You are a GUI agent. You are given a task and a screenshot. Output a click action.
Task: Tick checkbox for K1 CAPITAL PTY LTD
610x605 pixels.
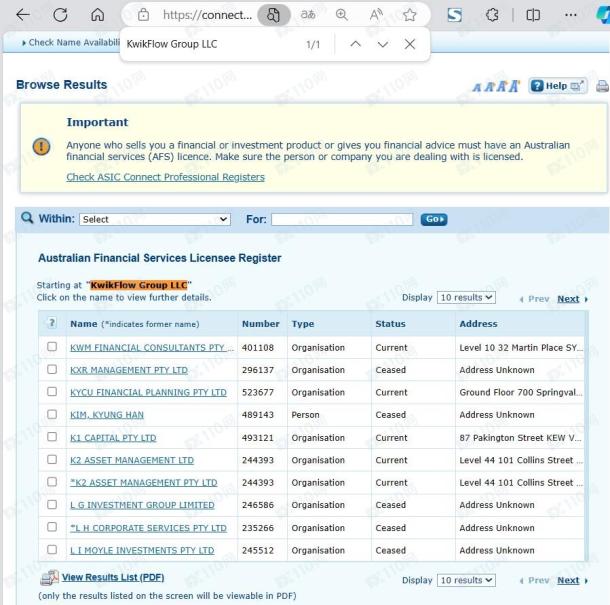coord(52,437)
